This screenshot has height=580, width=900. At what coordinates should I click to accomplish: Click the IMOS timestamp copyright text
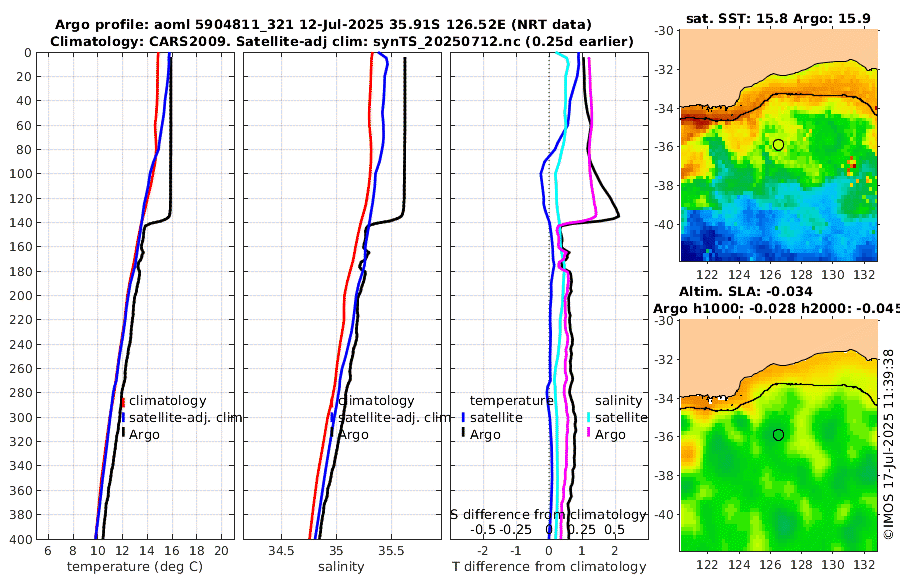(889, 444)
